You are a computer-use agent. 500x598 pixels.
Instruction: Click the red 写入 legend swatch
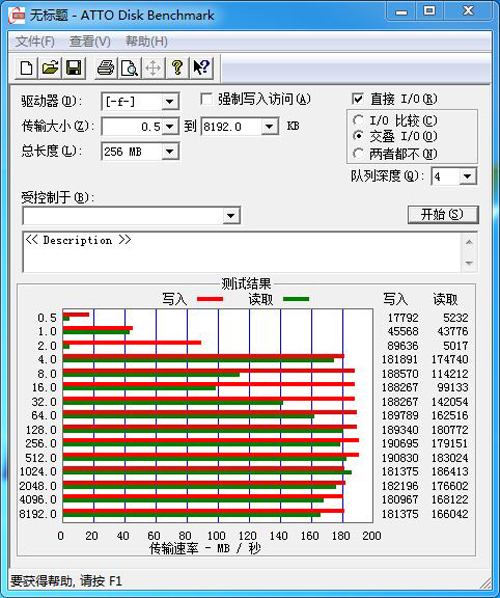(210, 299)
